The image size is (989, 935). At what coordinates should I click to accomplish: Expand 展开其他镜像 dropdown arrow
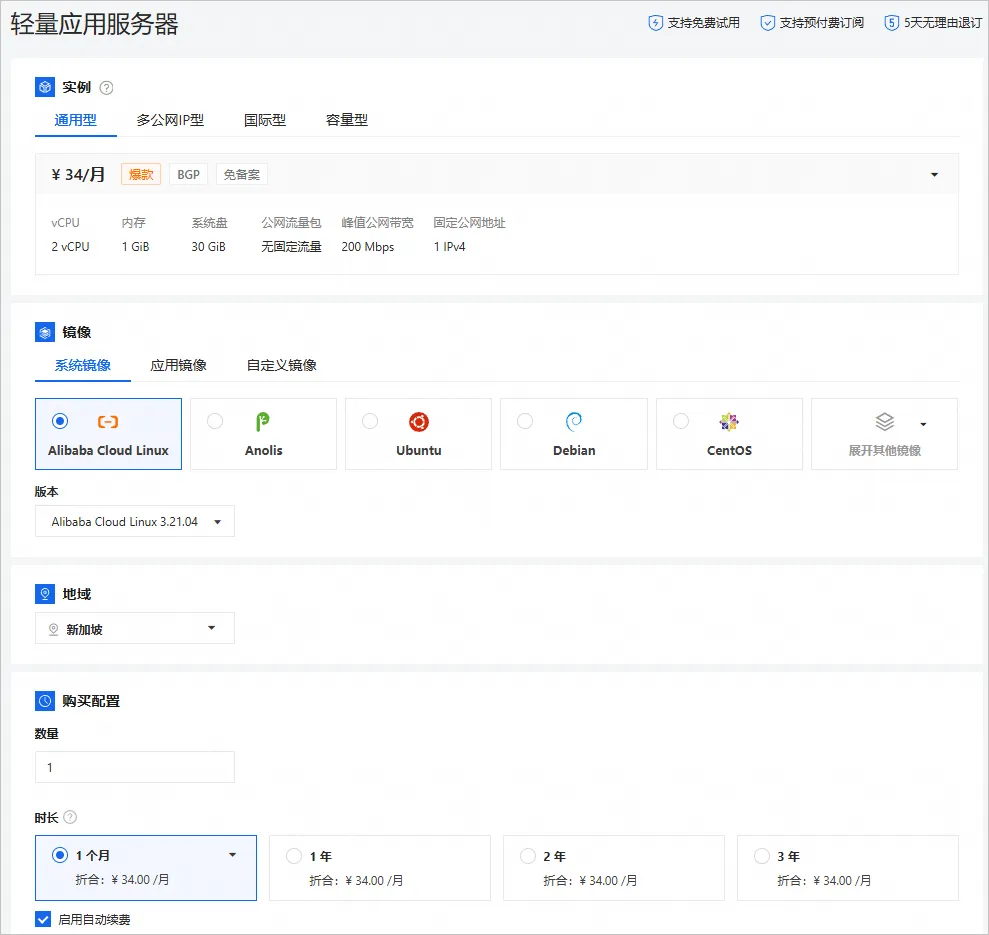[x=923, y=425]
